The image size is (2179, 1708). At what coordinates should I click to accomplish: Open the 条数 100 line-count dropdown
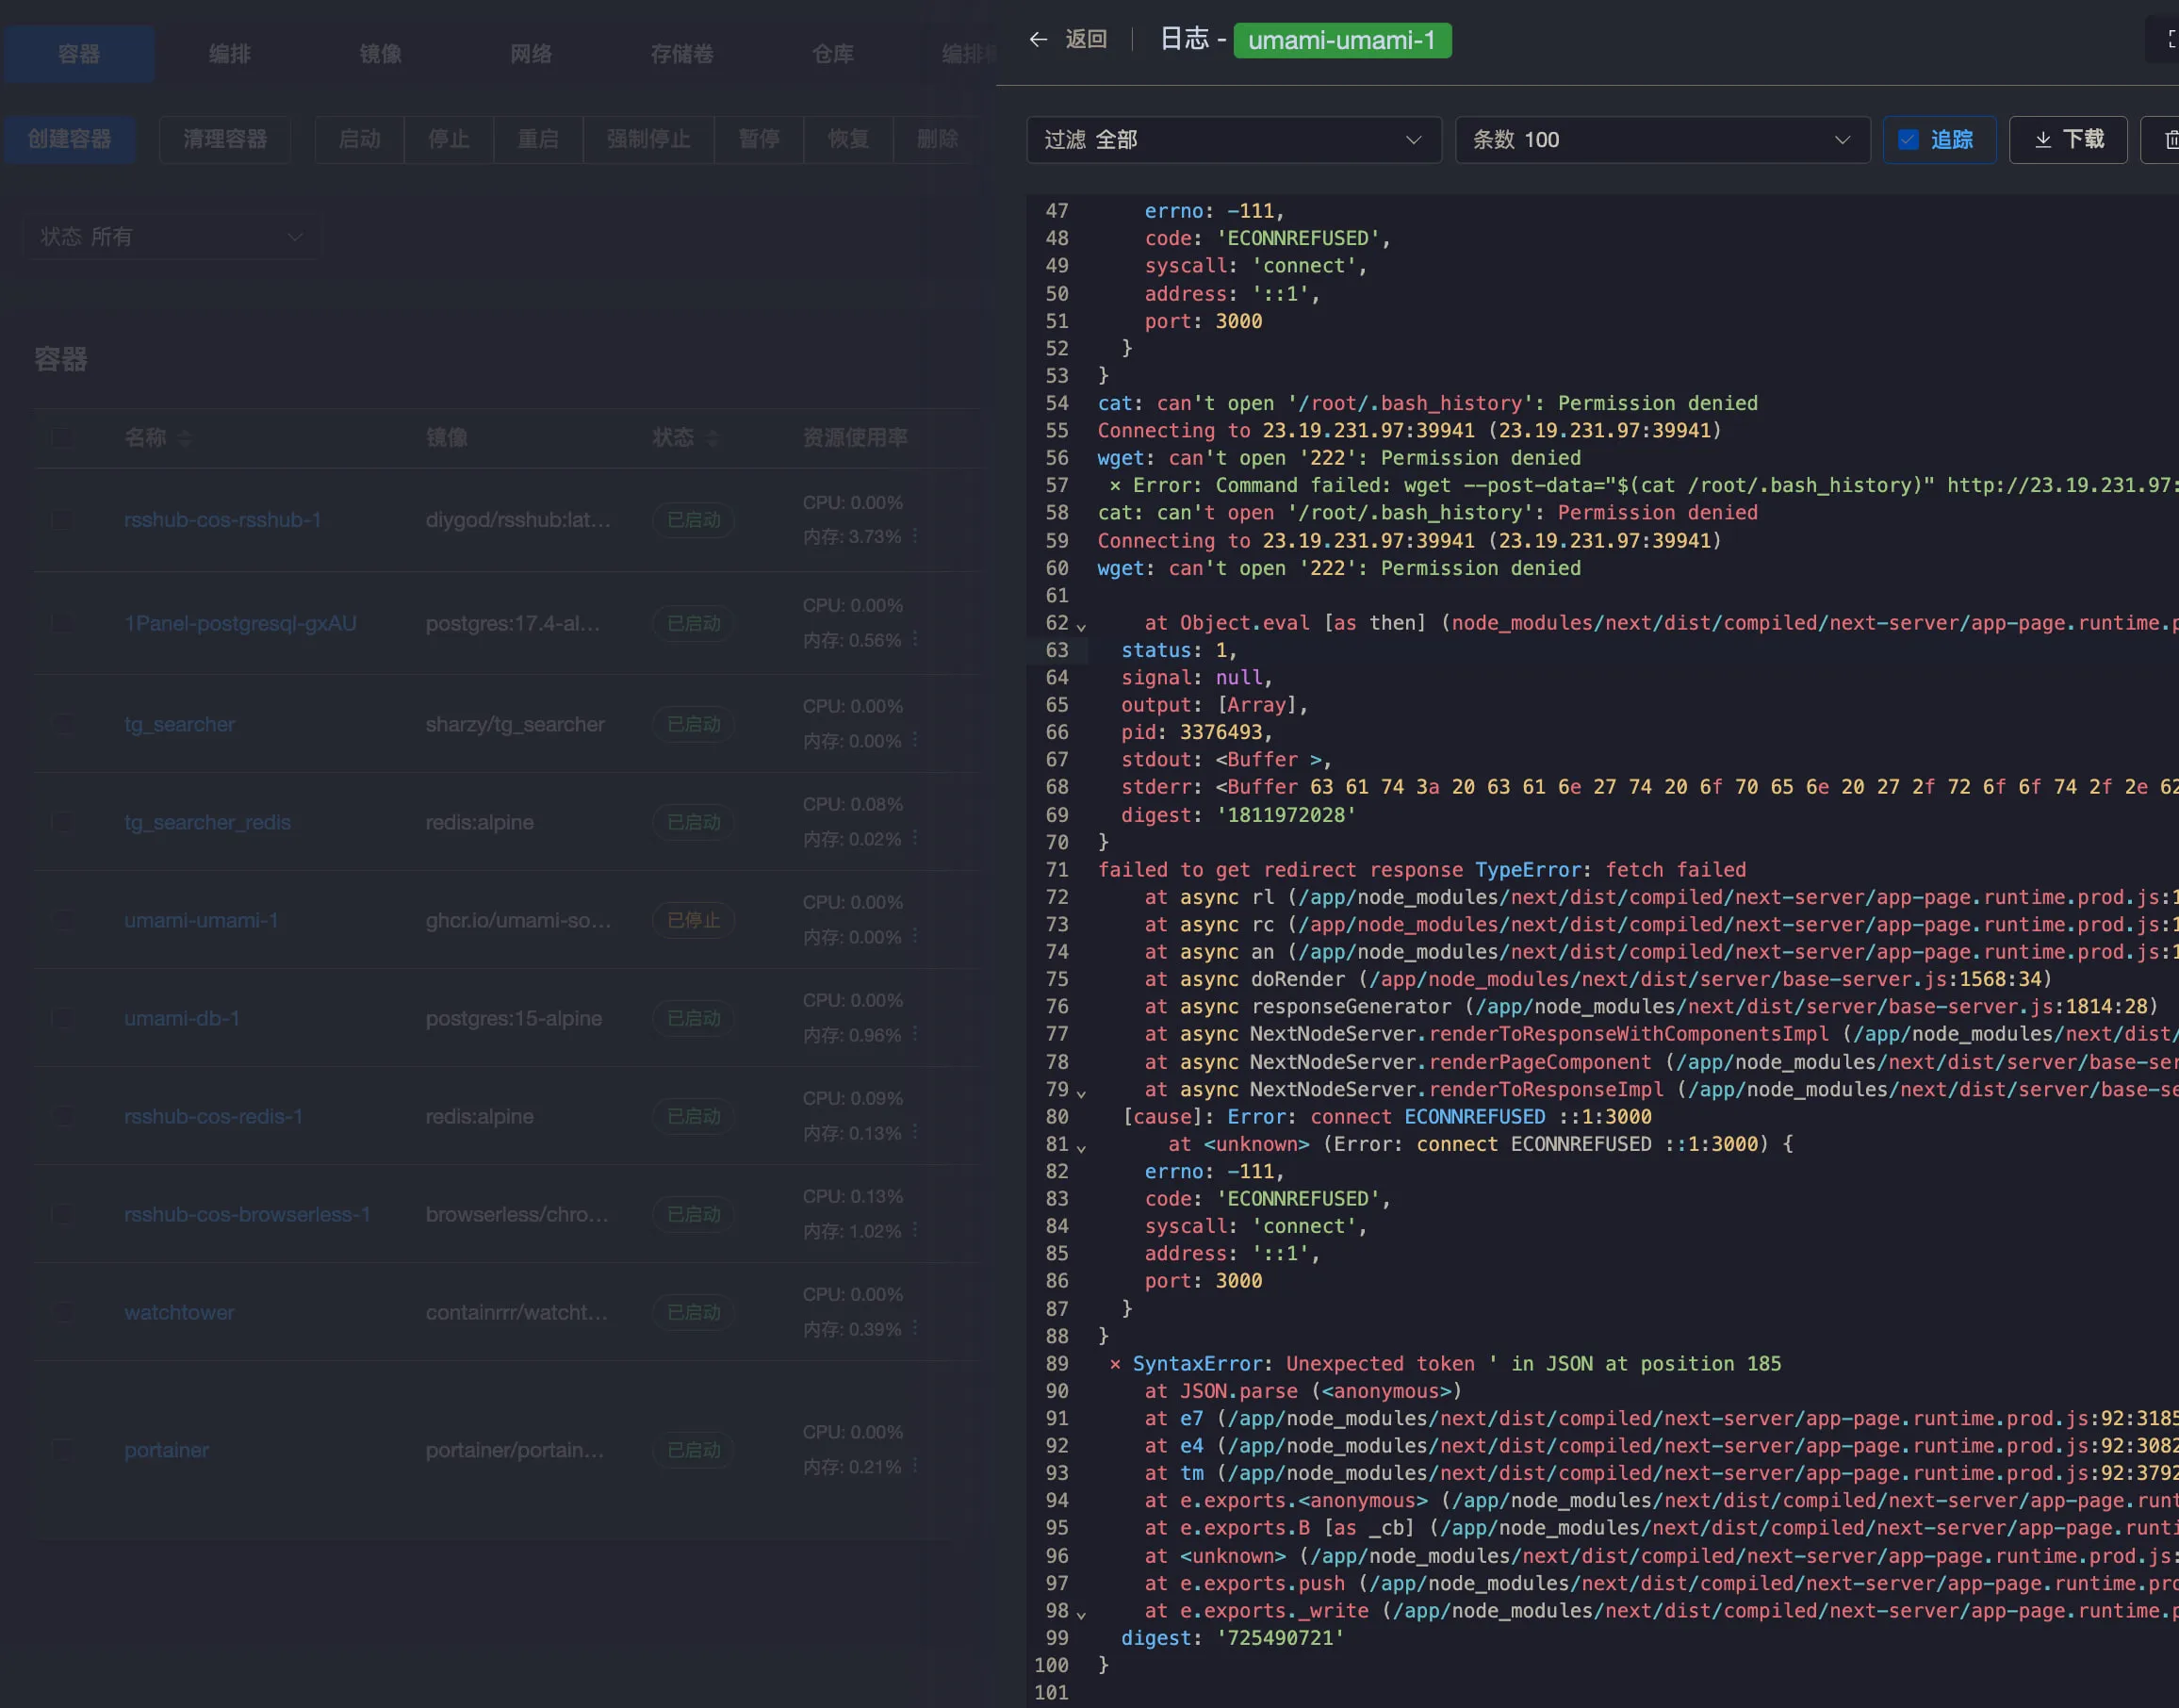click(x=1661, y=140)
